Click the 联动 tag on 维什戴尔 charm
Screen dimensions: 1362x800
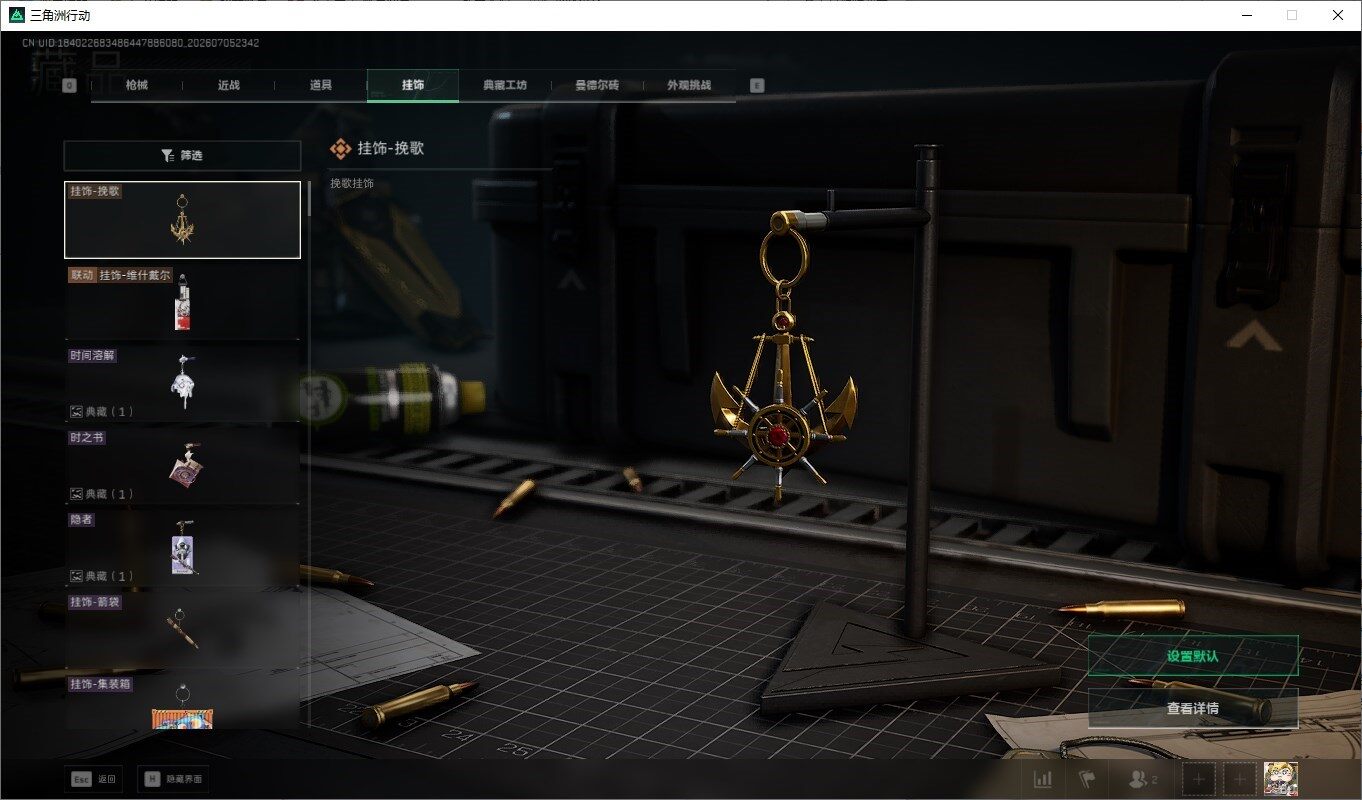pyautogui.click(x=82, y=275)
